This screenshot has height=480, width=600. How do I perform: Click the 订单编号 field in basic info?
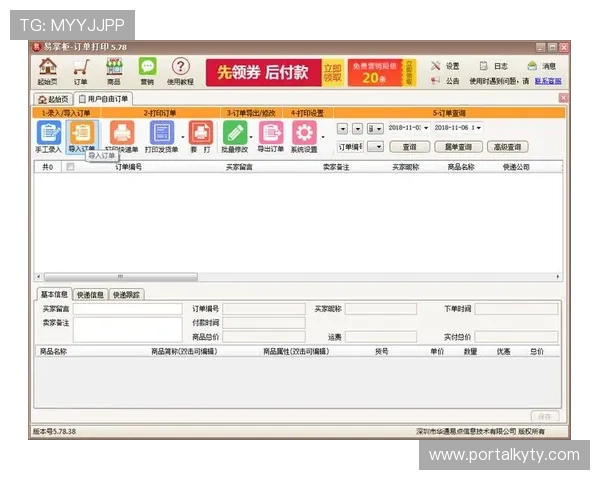click(264, 309)
